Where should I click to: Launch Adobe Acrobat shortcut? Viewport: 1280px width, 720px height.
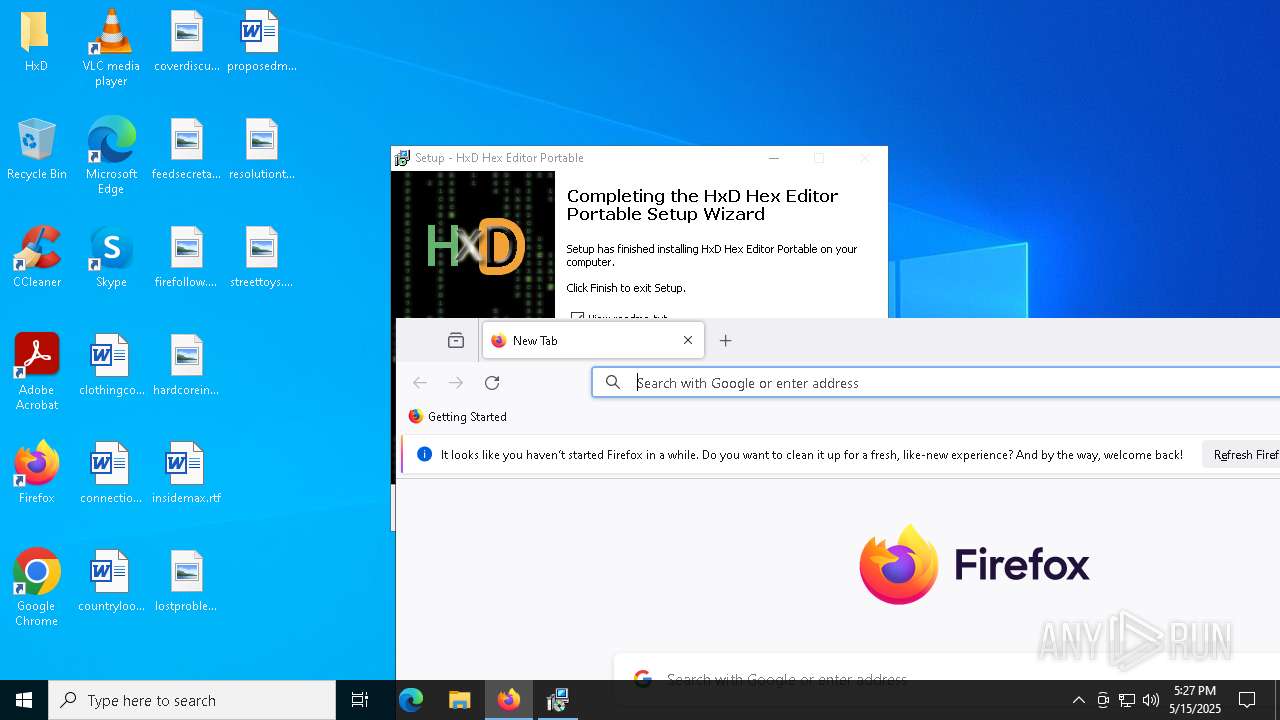[36, 371]
